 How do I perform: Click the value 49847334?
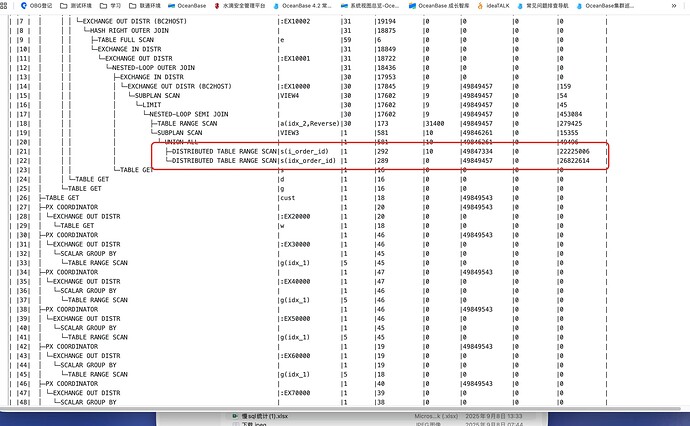click(478, 151)
